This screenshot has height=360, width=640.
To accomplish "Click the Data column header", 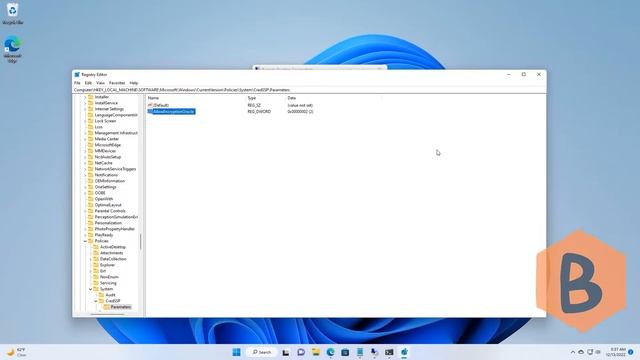I will coord(292,98).
